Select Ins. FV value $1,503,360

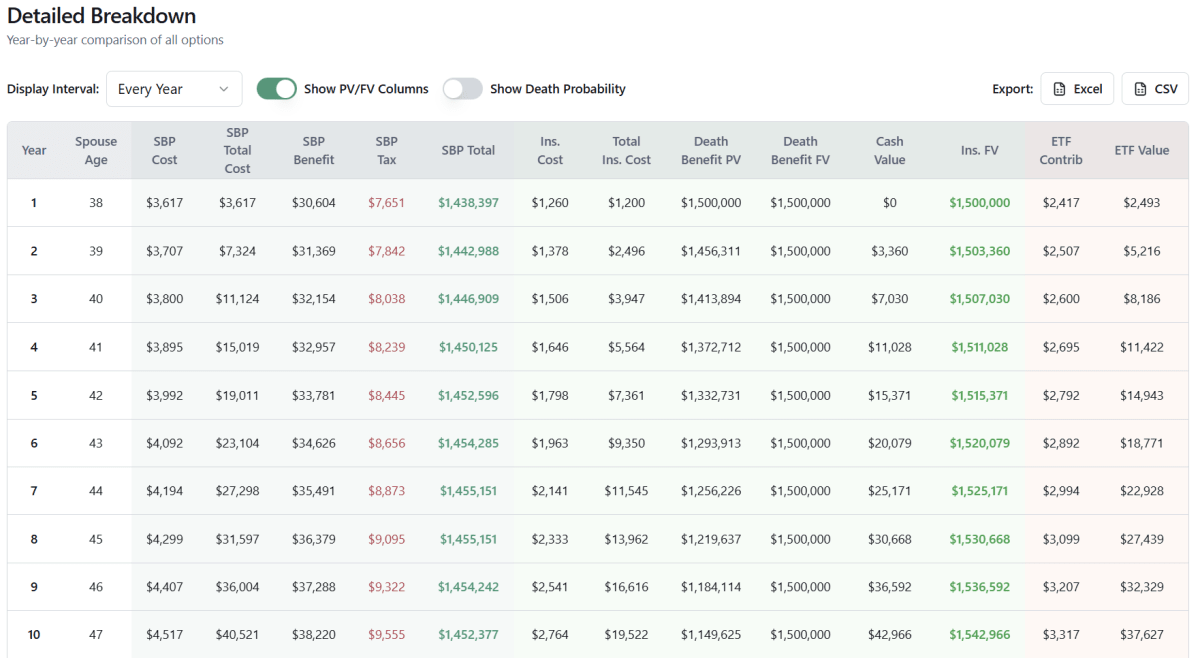tap(980, 251)
